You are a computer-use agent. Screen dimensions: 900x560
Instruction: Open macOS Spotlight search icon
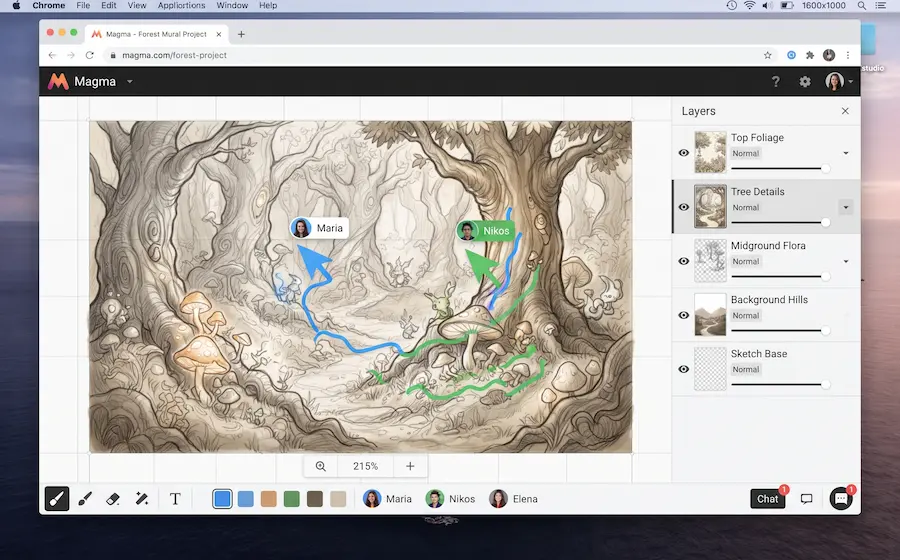pyautogui.click(x=862, y=6)
